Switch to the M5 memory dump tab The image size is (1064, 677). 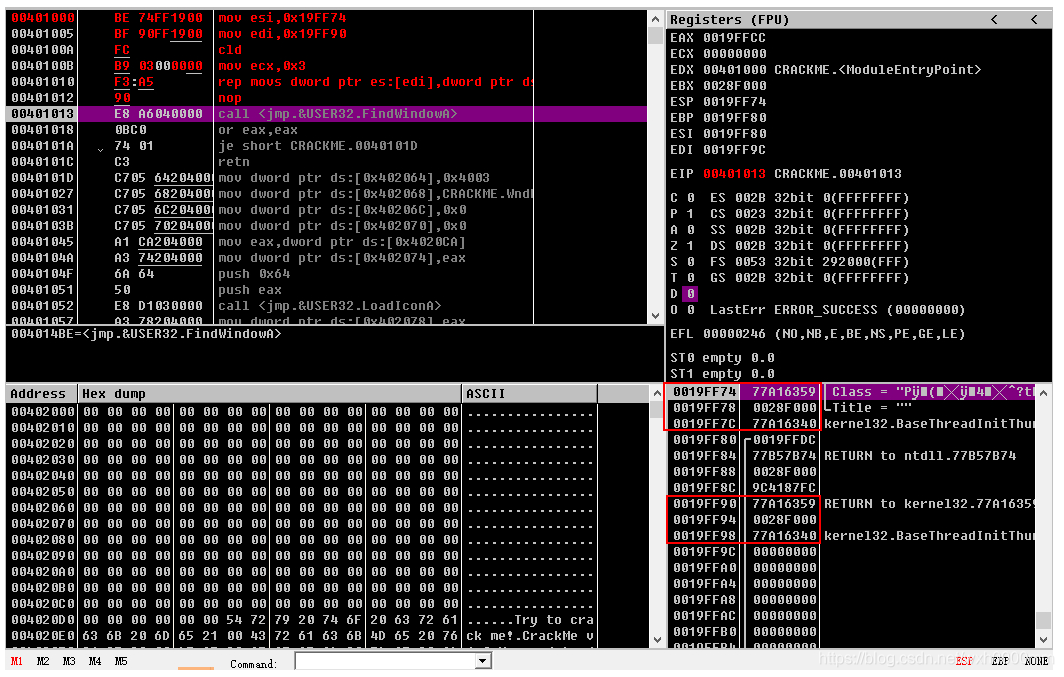pos(121,661)
